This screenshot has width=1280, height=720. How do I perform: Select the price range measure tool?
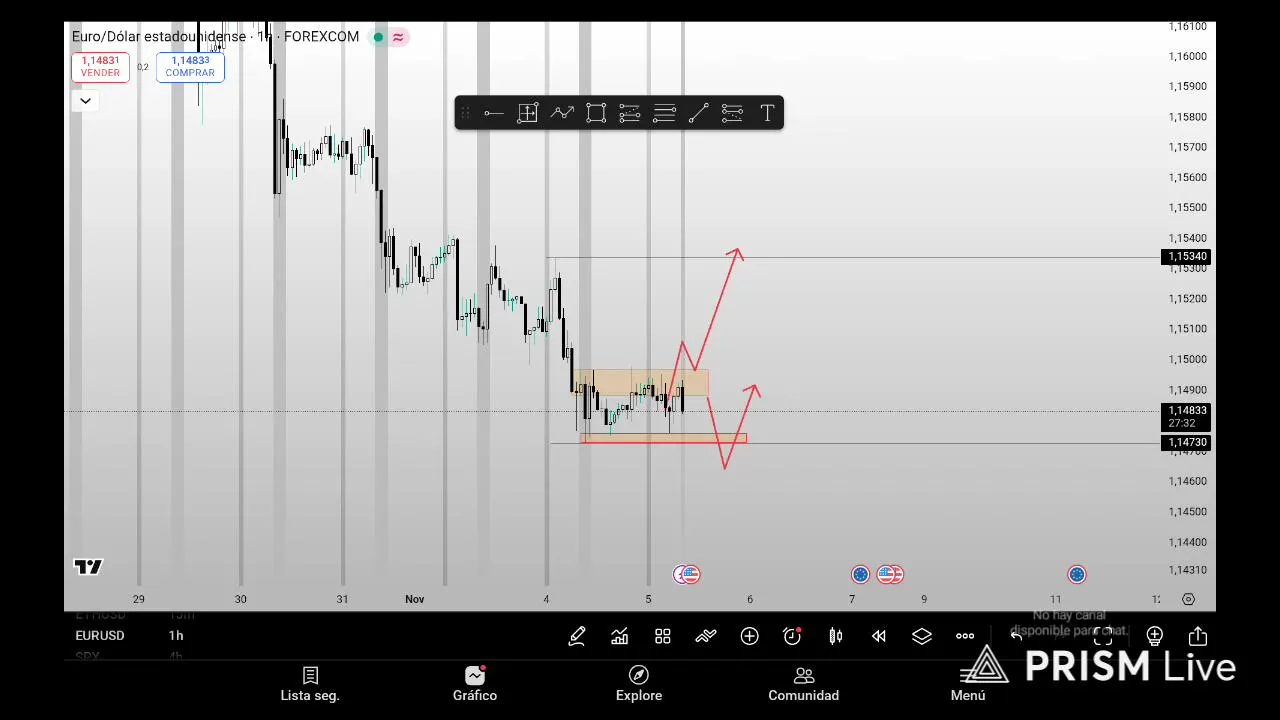528,113
